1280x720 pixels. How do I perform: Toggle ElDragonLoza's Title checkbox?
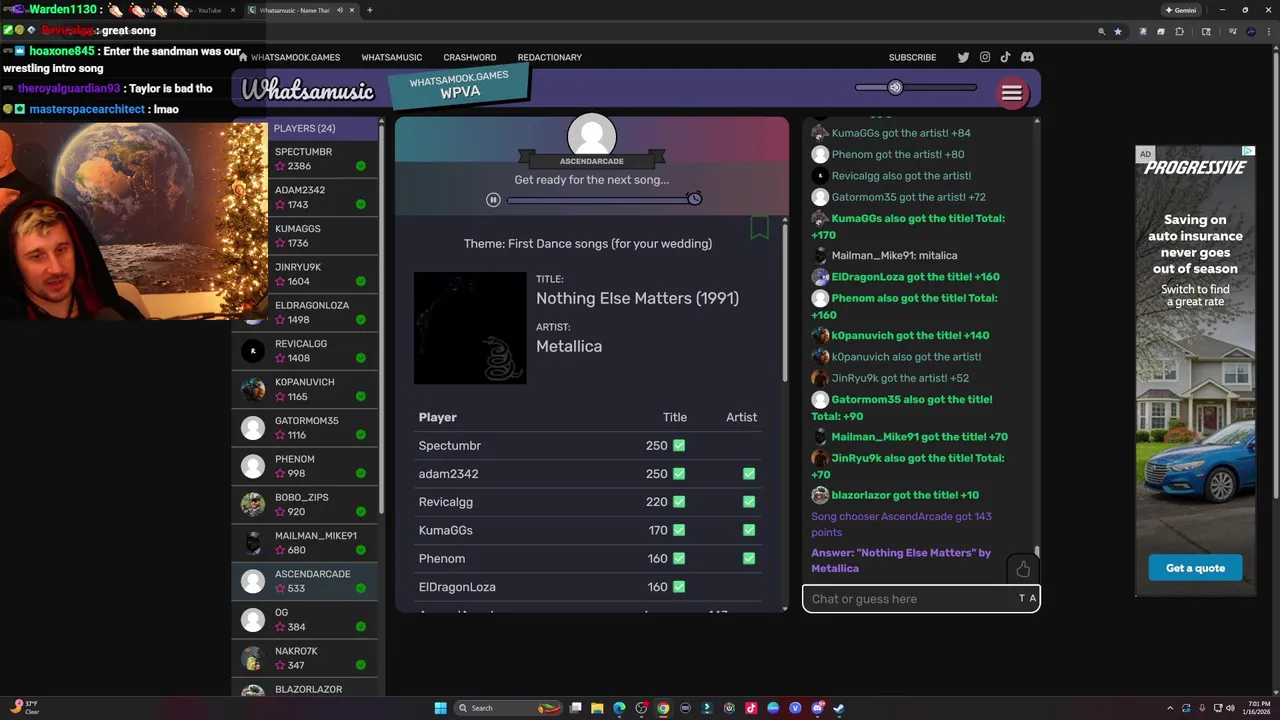[679, 587]
